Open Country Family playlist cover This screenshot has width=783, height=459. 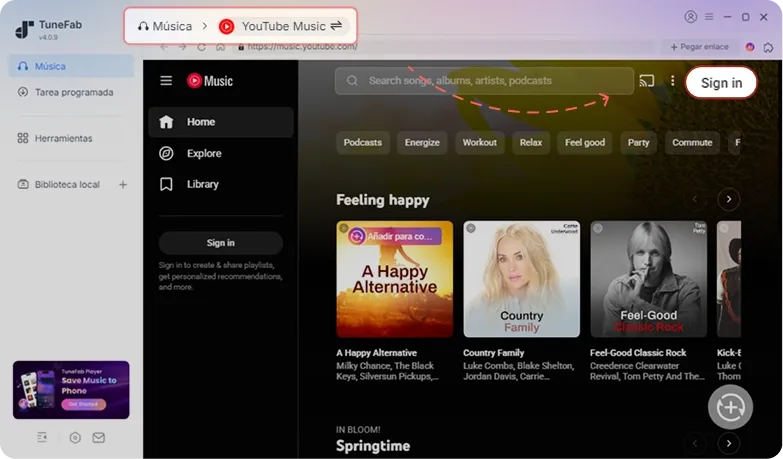point(521,279)
